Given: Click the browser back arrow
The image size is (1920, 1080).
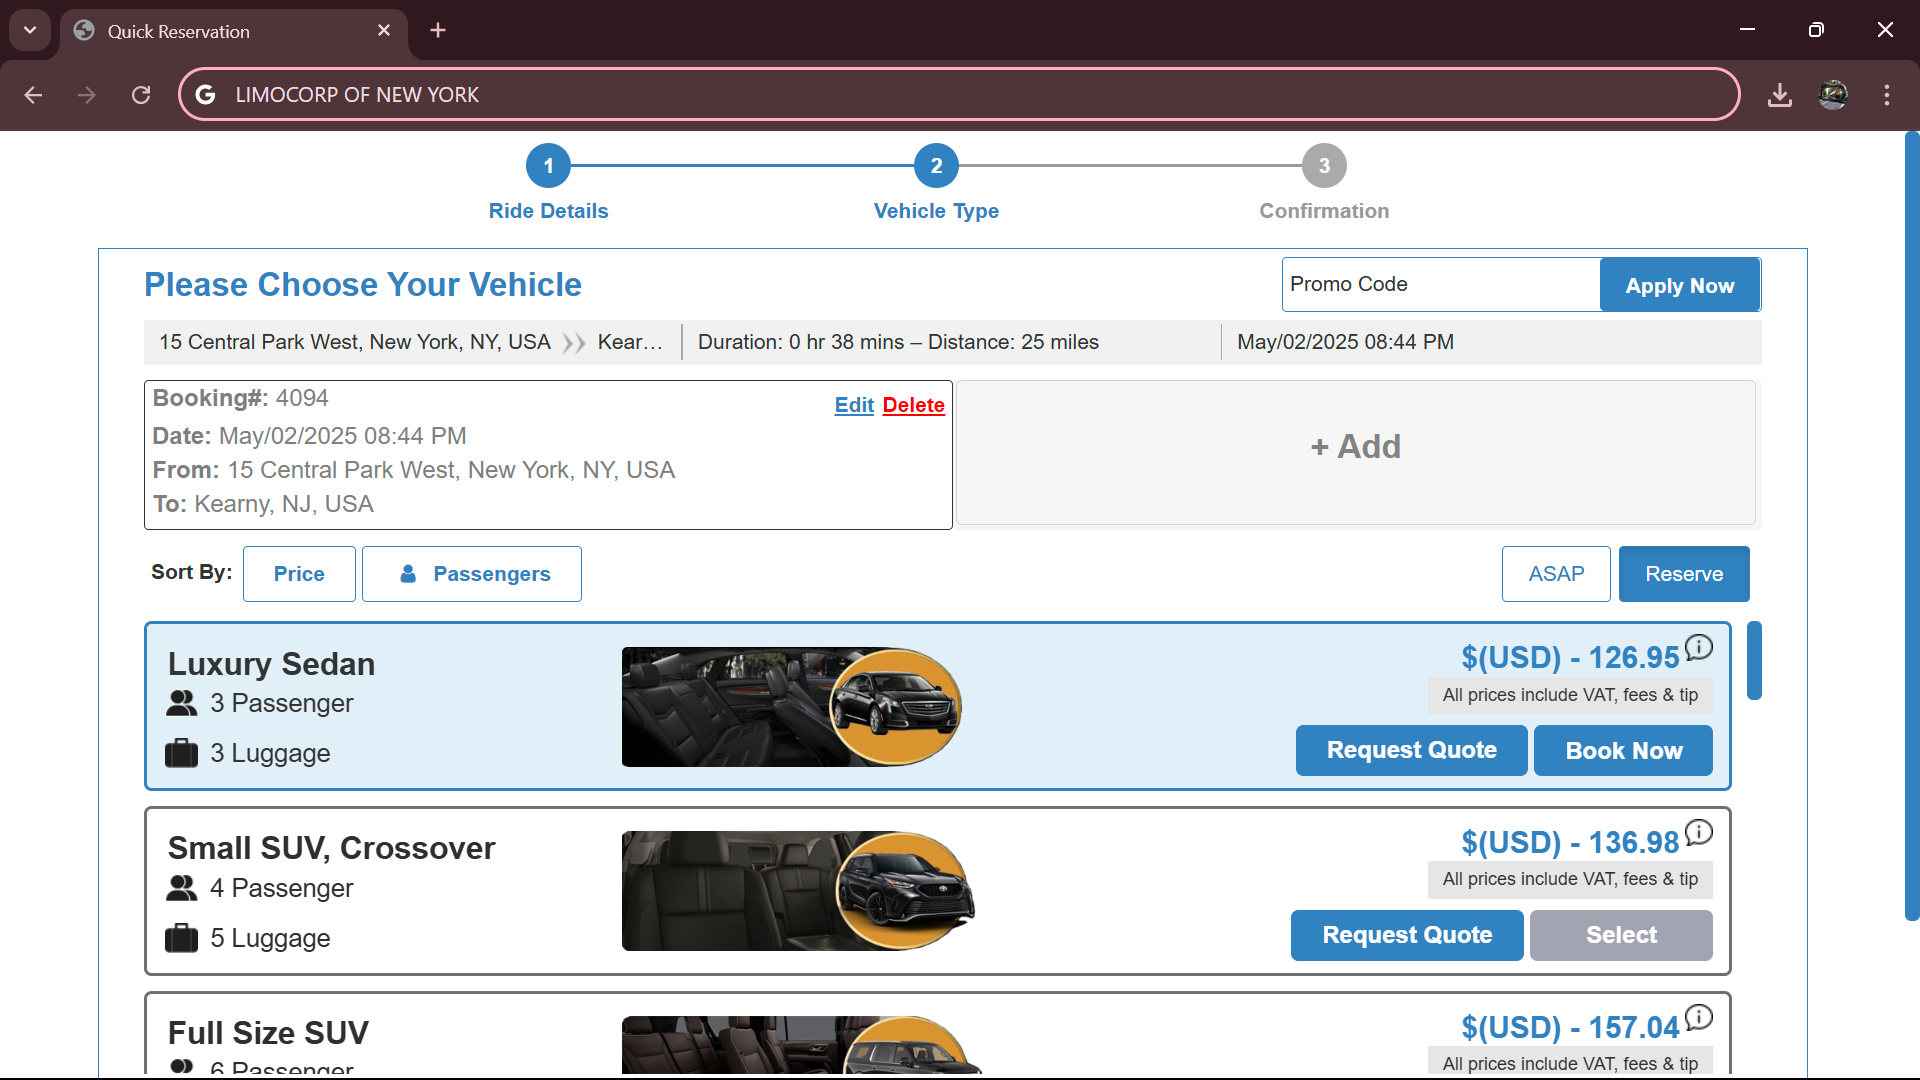Looking at the screenshot, I should (33, 95).
